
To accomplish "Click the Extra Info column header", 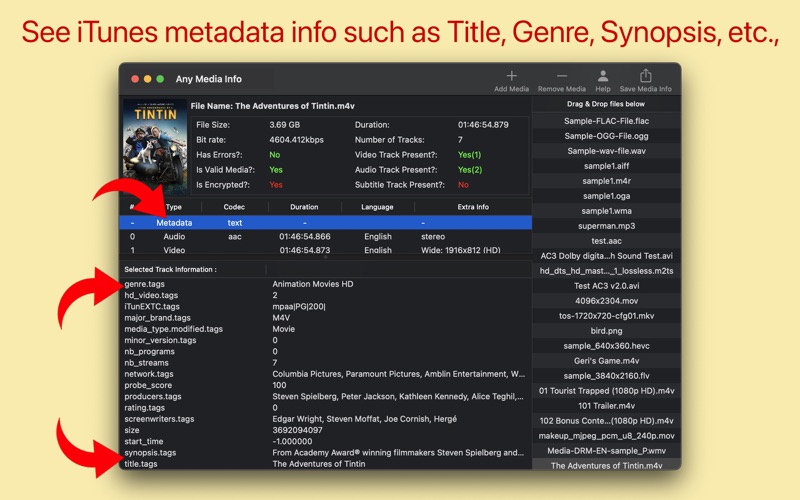I will [473, 207].
